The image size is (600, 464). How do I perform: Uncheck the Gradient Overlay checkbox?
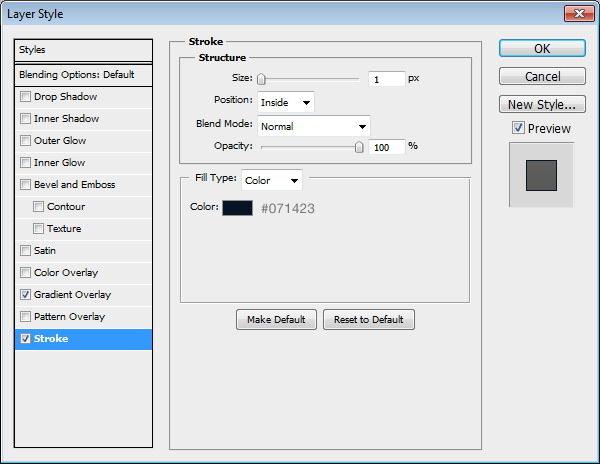[25, 295]
